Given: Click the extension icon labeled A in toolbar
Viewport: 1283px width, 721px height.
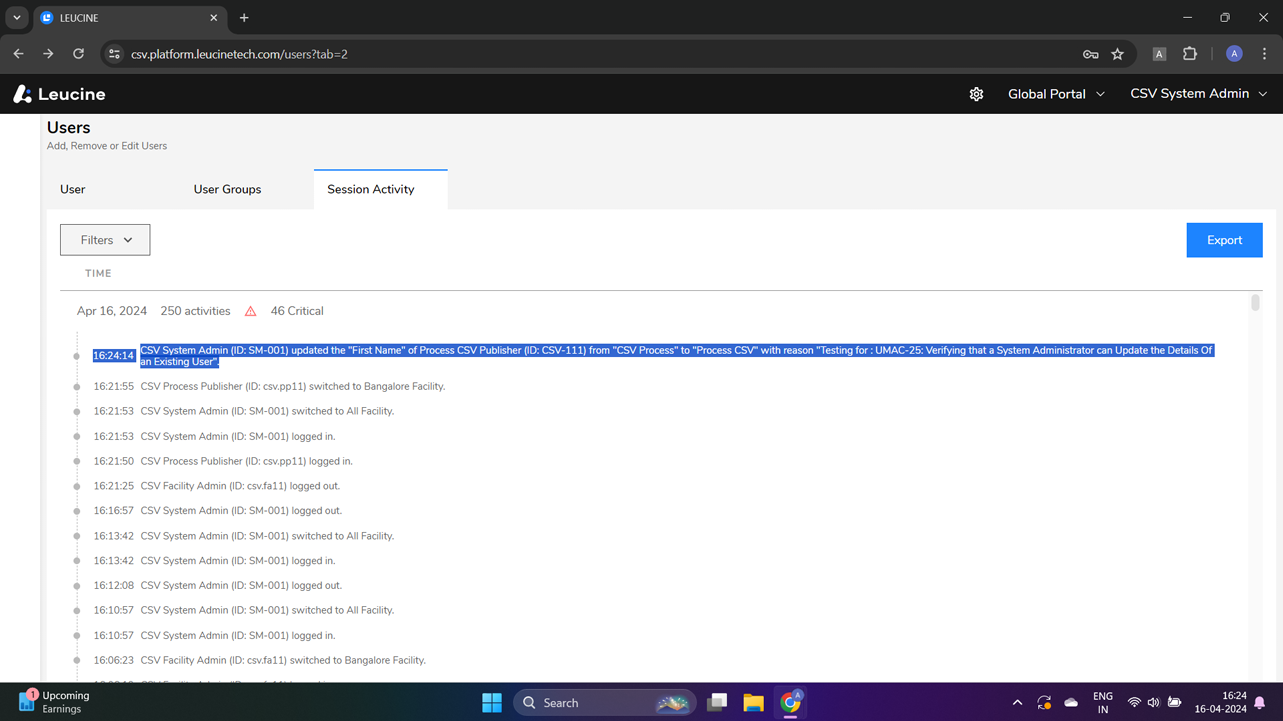Looking at the screenshot, I should pos(1159,54).
